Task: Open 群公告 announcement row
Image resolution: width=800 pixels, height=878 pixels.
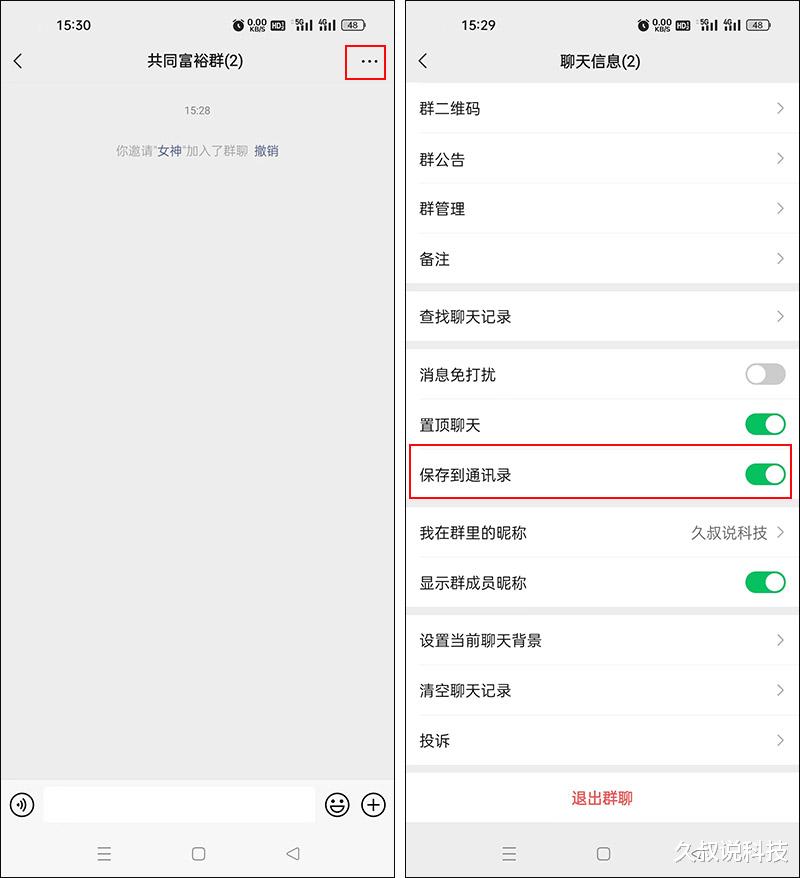Action: (x=602, y=159)
